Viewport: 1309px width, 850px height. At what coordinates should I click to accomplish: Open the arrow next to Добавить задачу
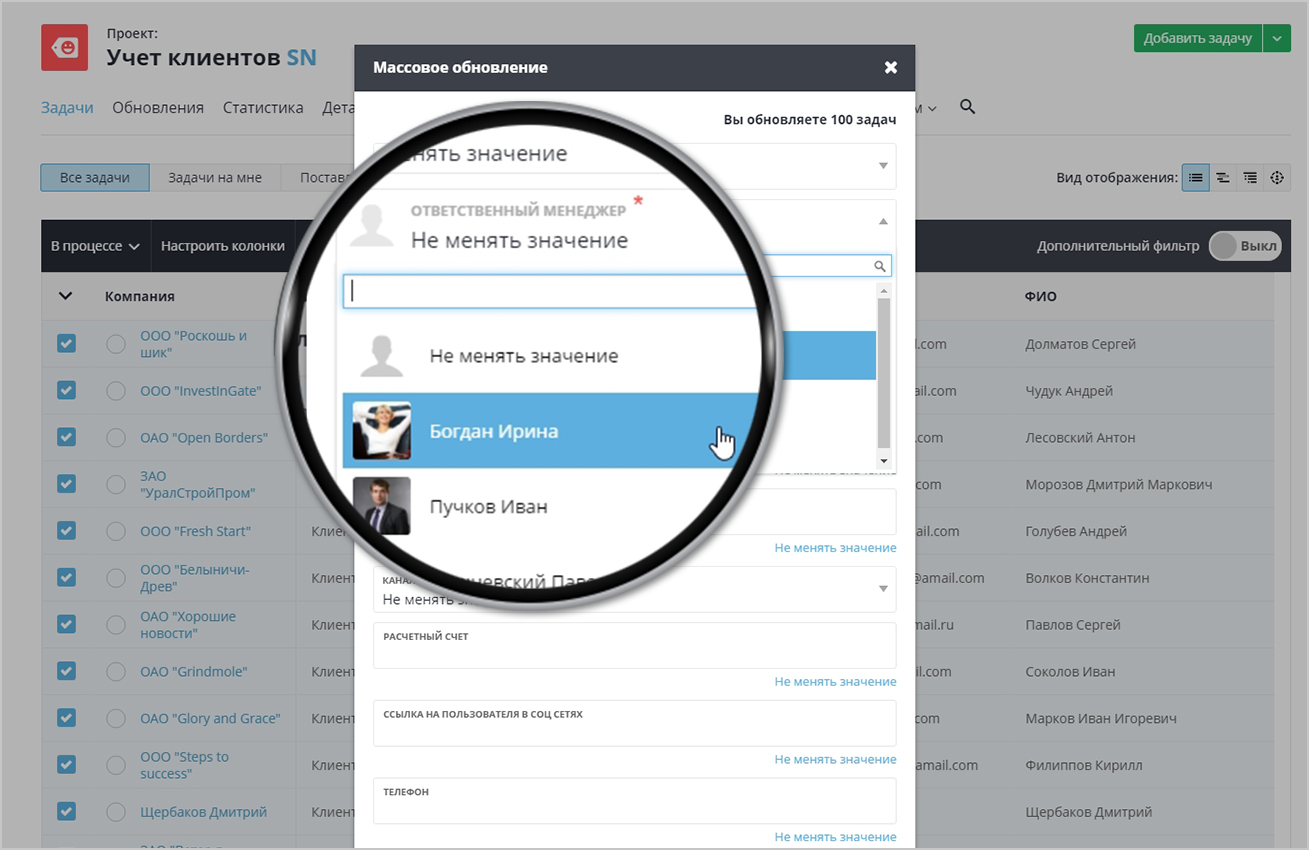point(1277,38)
